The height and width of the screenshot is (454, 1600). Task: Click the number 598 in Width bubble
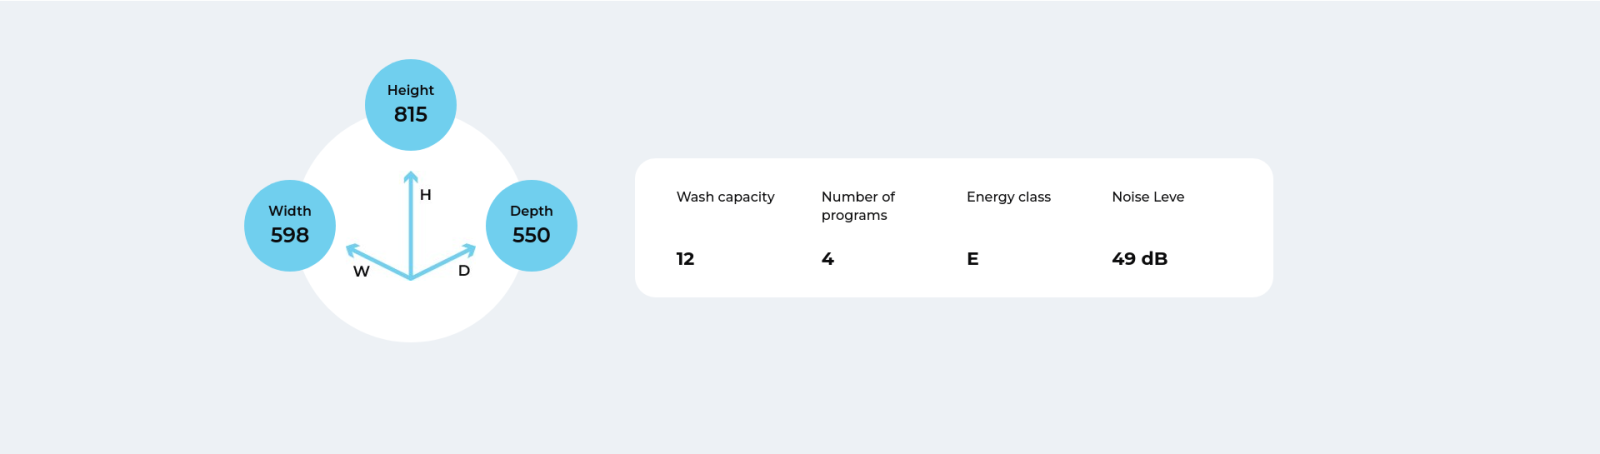pos(290,235)
